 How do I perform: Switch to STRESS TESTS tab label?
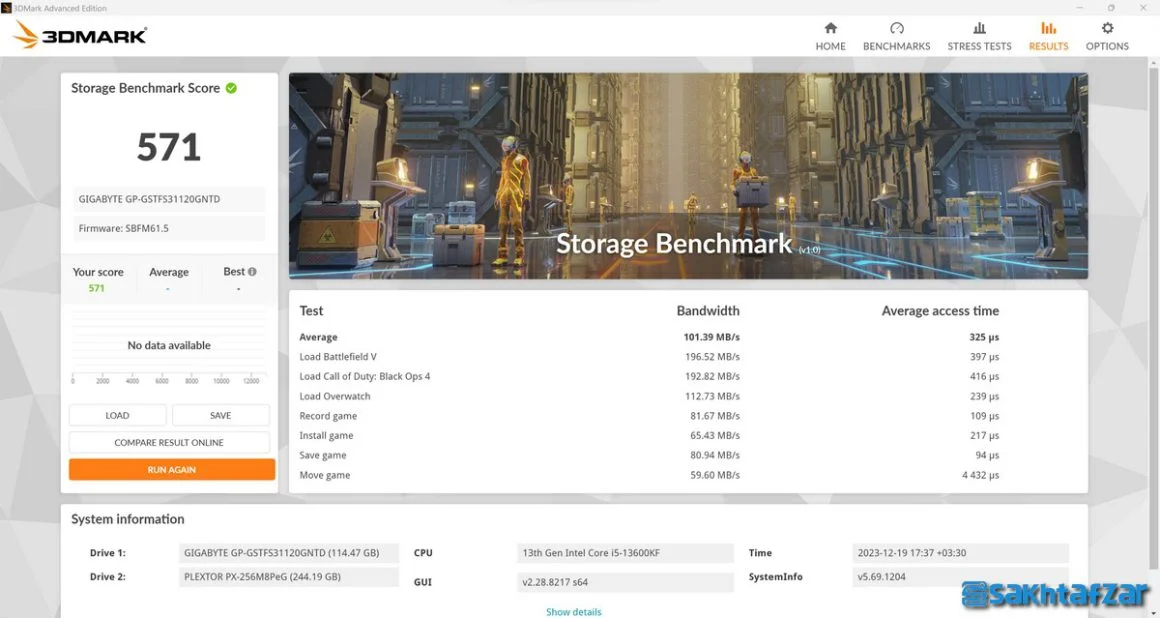(979, 46)
